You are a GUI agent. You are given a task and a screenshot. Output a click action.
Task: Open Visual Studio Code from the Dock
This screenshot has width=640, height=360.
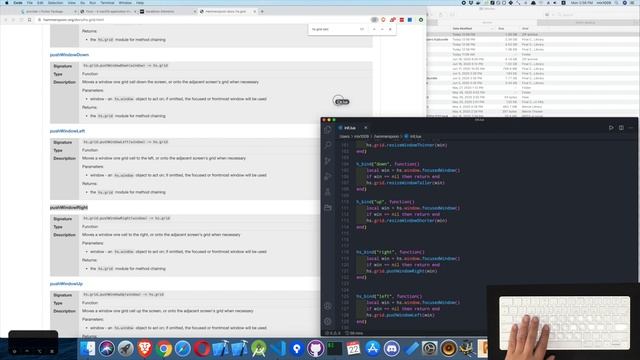click(278, 349)
